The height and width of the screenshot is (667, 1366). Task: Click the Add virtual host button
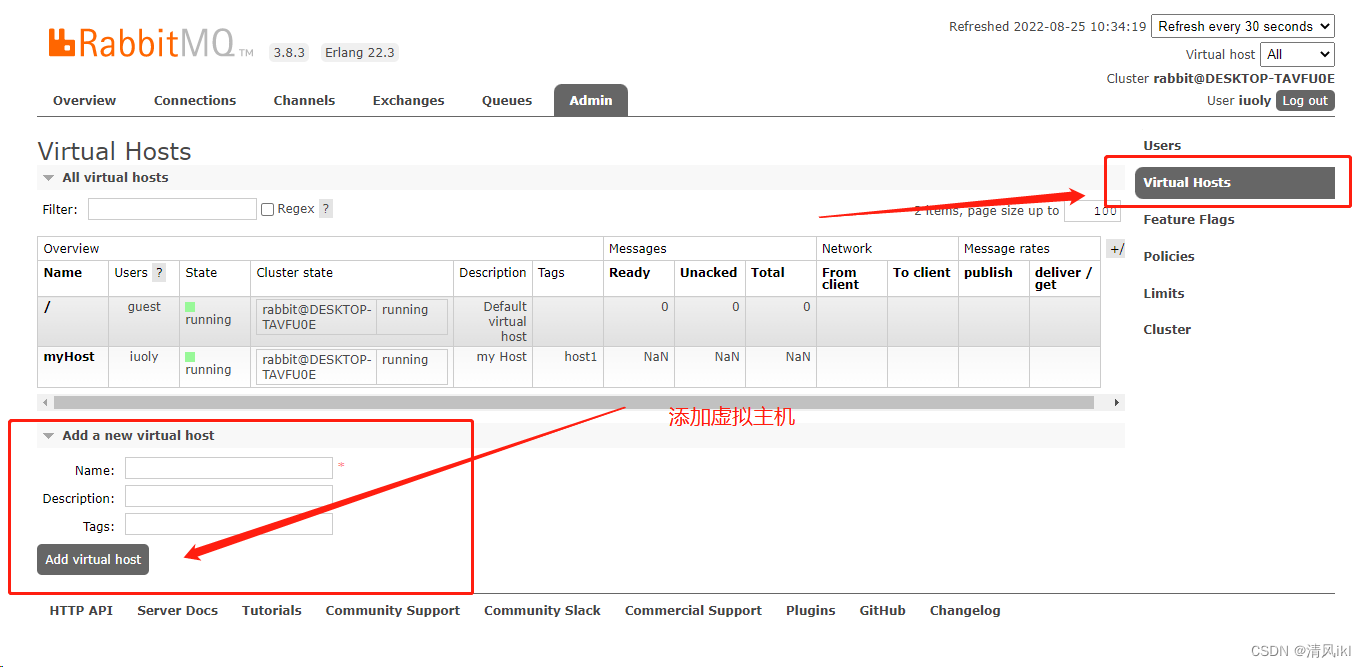click(93, 559)
